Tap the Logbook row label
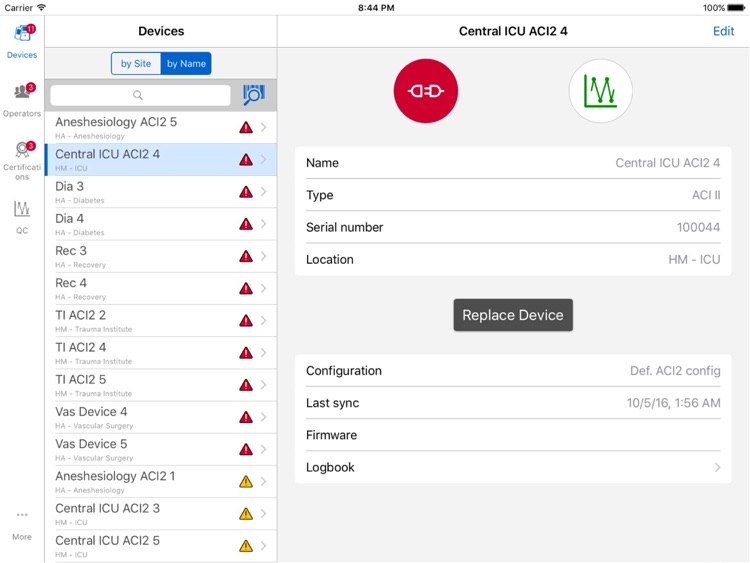Image resolution: width=750 pixels, height=563 pixels. (330, 467)
